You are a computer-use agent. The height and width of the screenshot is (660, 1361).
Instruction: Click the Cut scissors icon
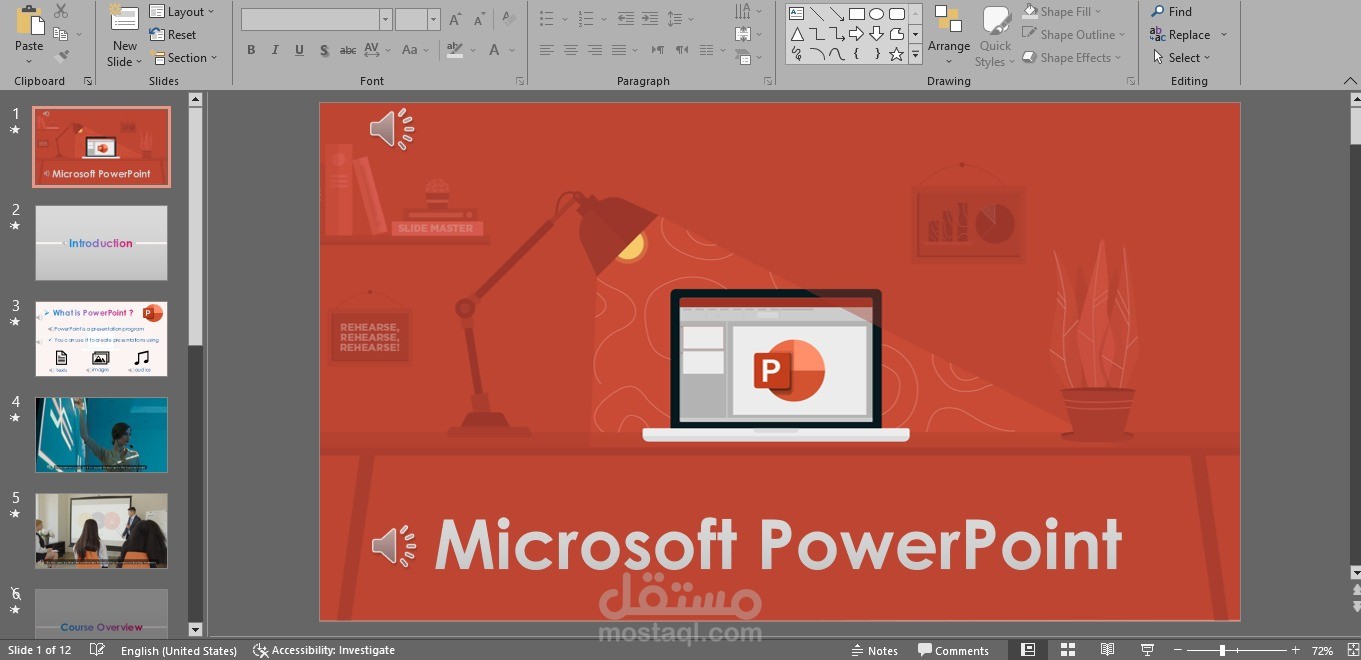coord(61,12)
